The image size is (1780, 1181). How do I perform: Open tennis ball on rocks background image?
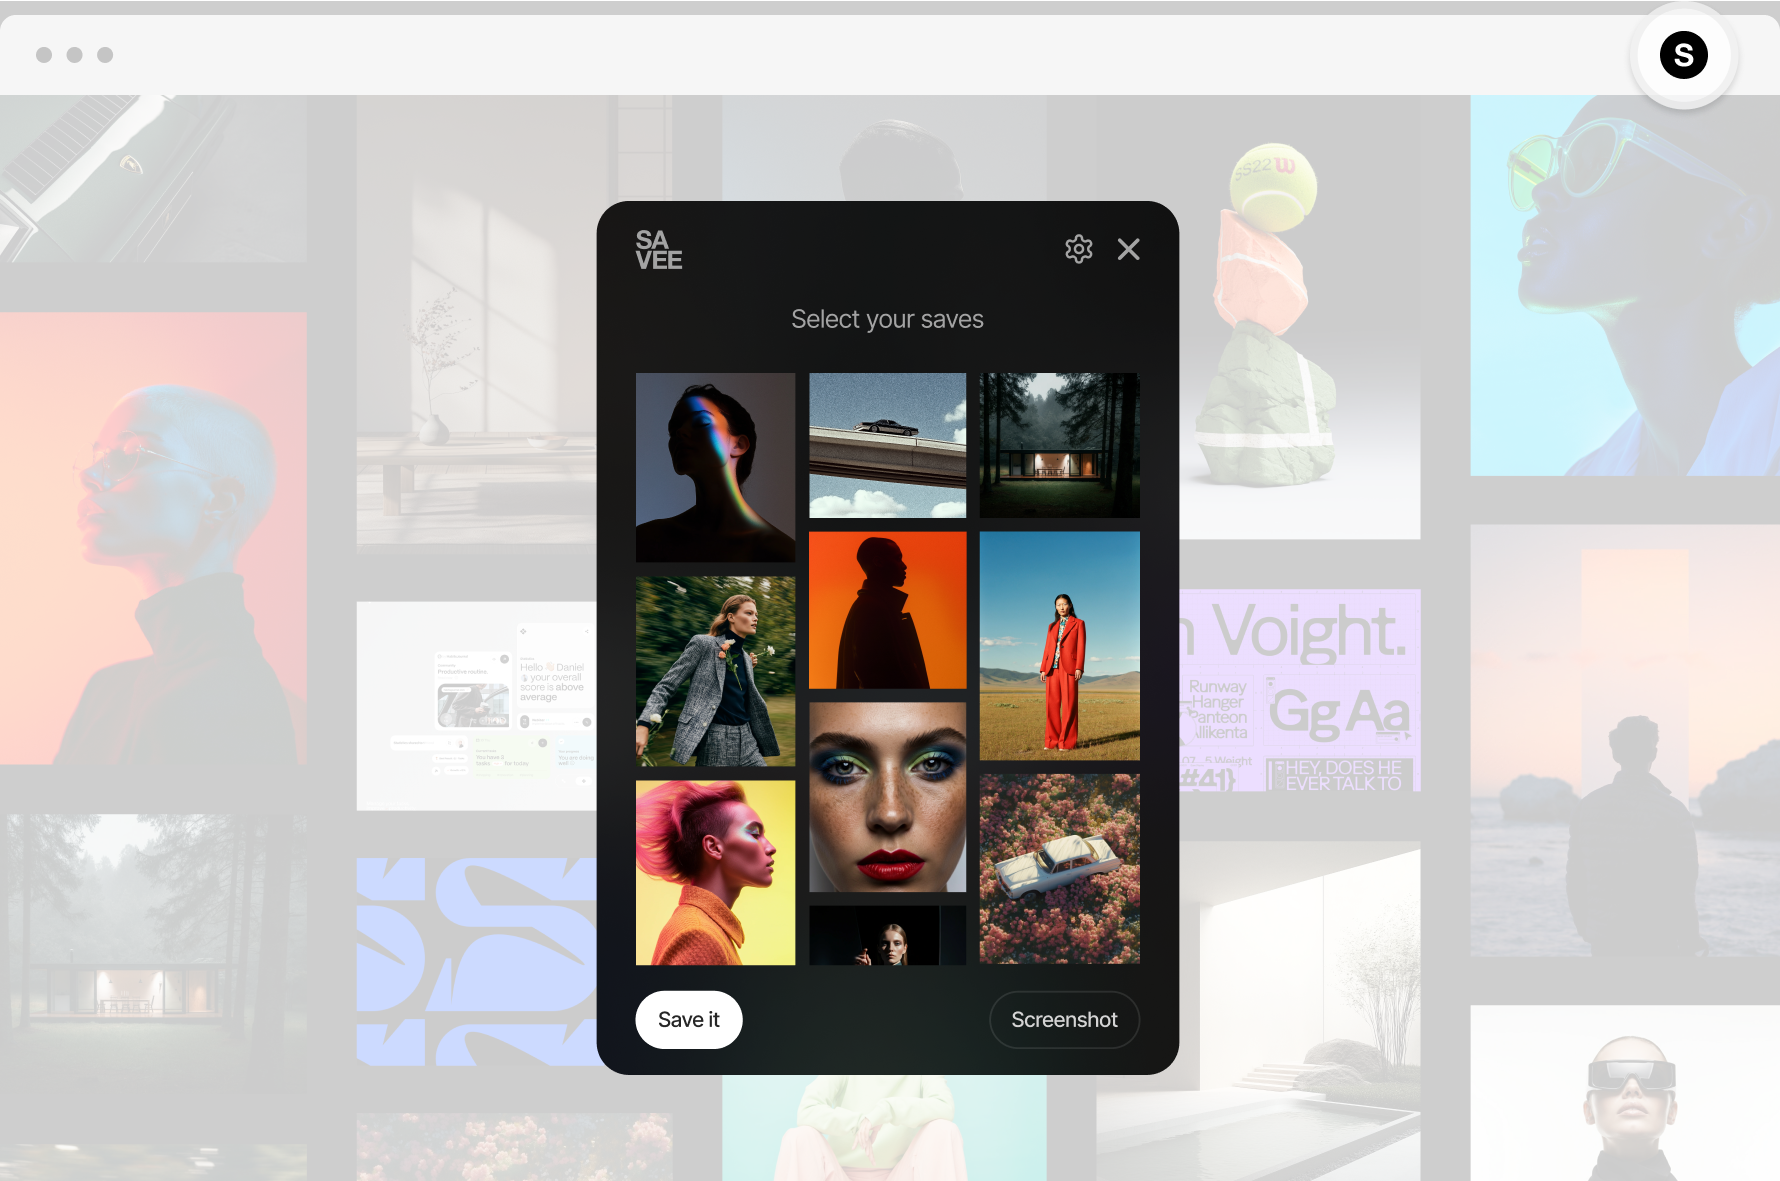(x=1300, y=318)
